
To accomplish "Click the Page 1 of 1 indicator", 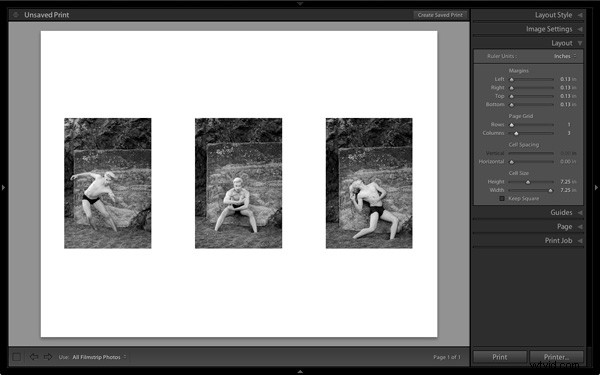I will click(447, 357).
